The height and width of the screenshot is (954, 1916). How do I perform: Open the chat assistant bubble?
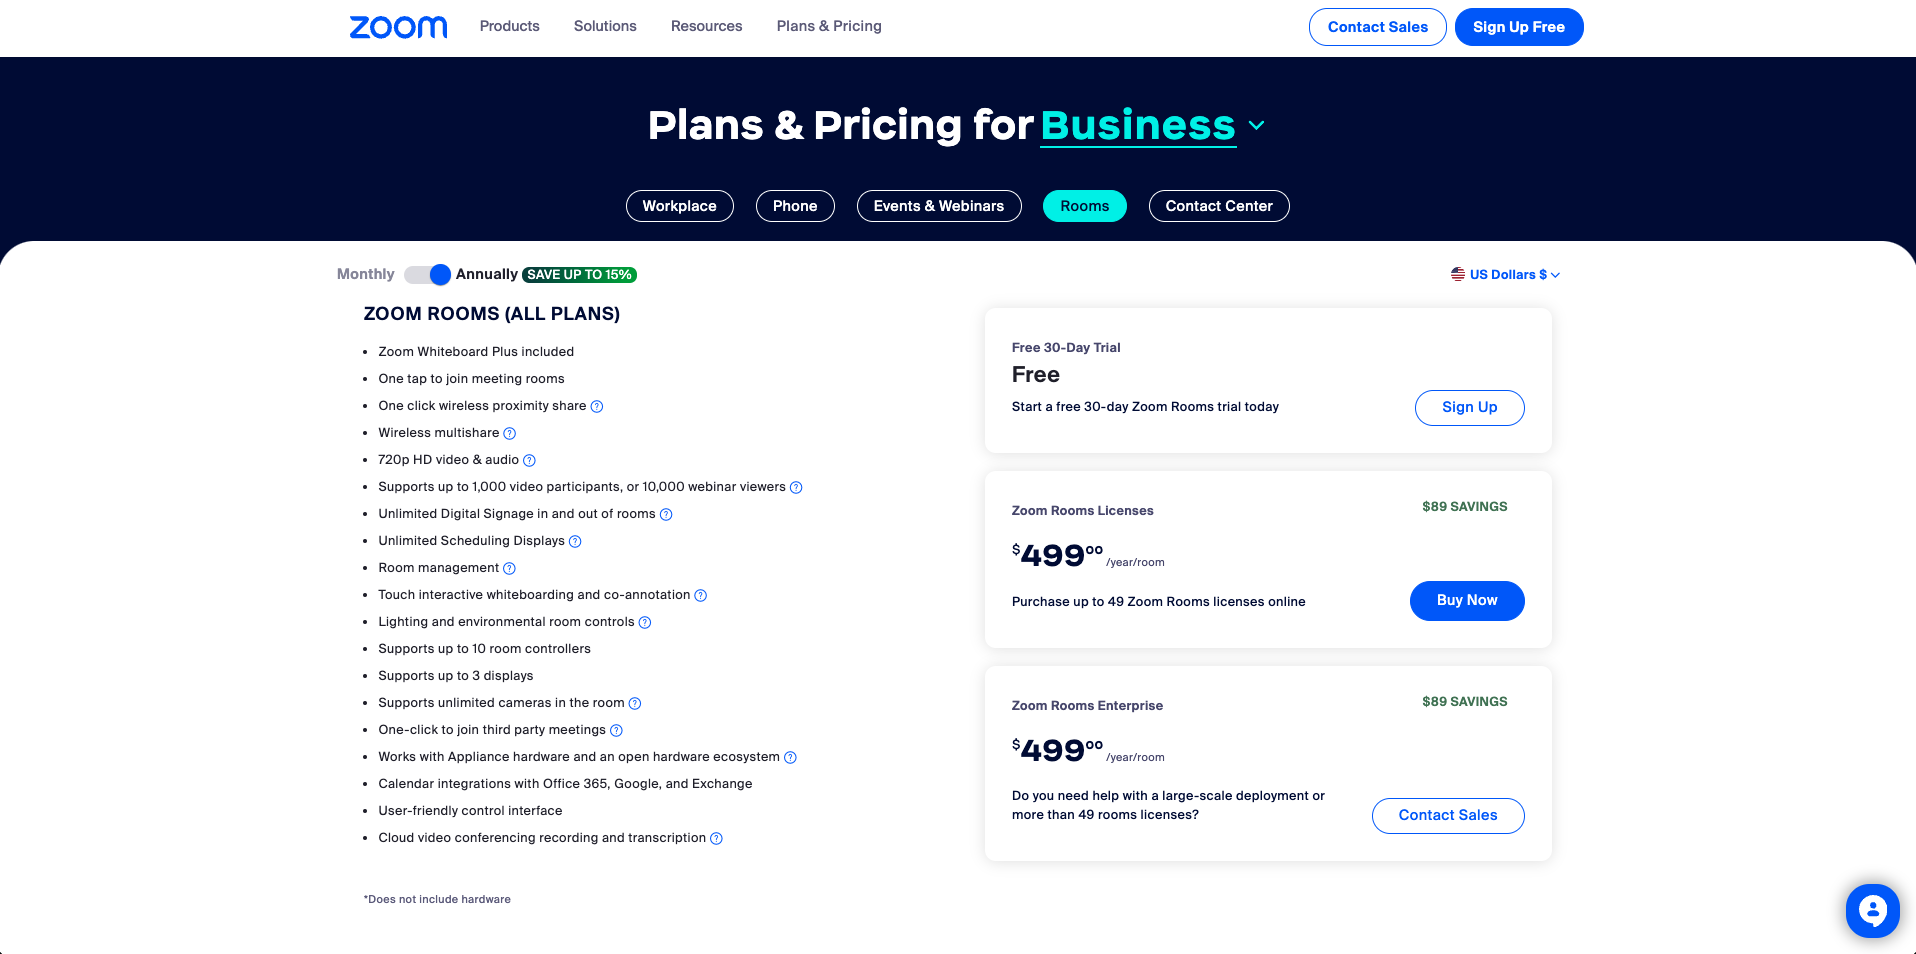pos(1872,910)
